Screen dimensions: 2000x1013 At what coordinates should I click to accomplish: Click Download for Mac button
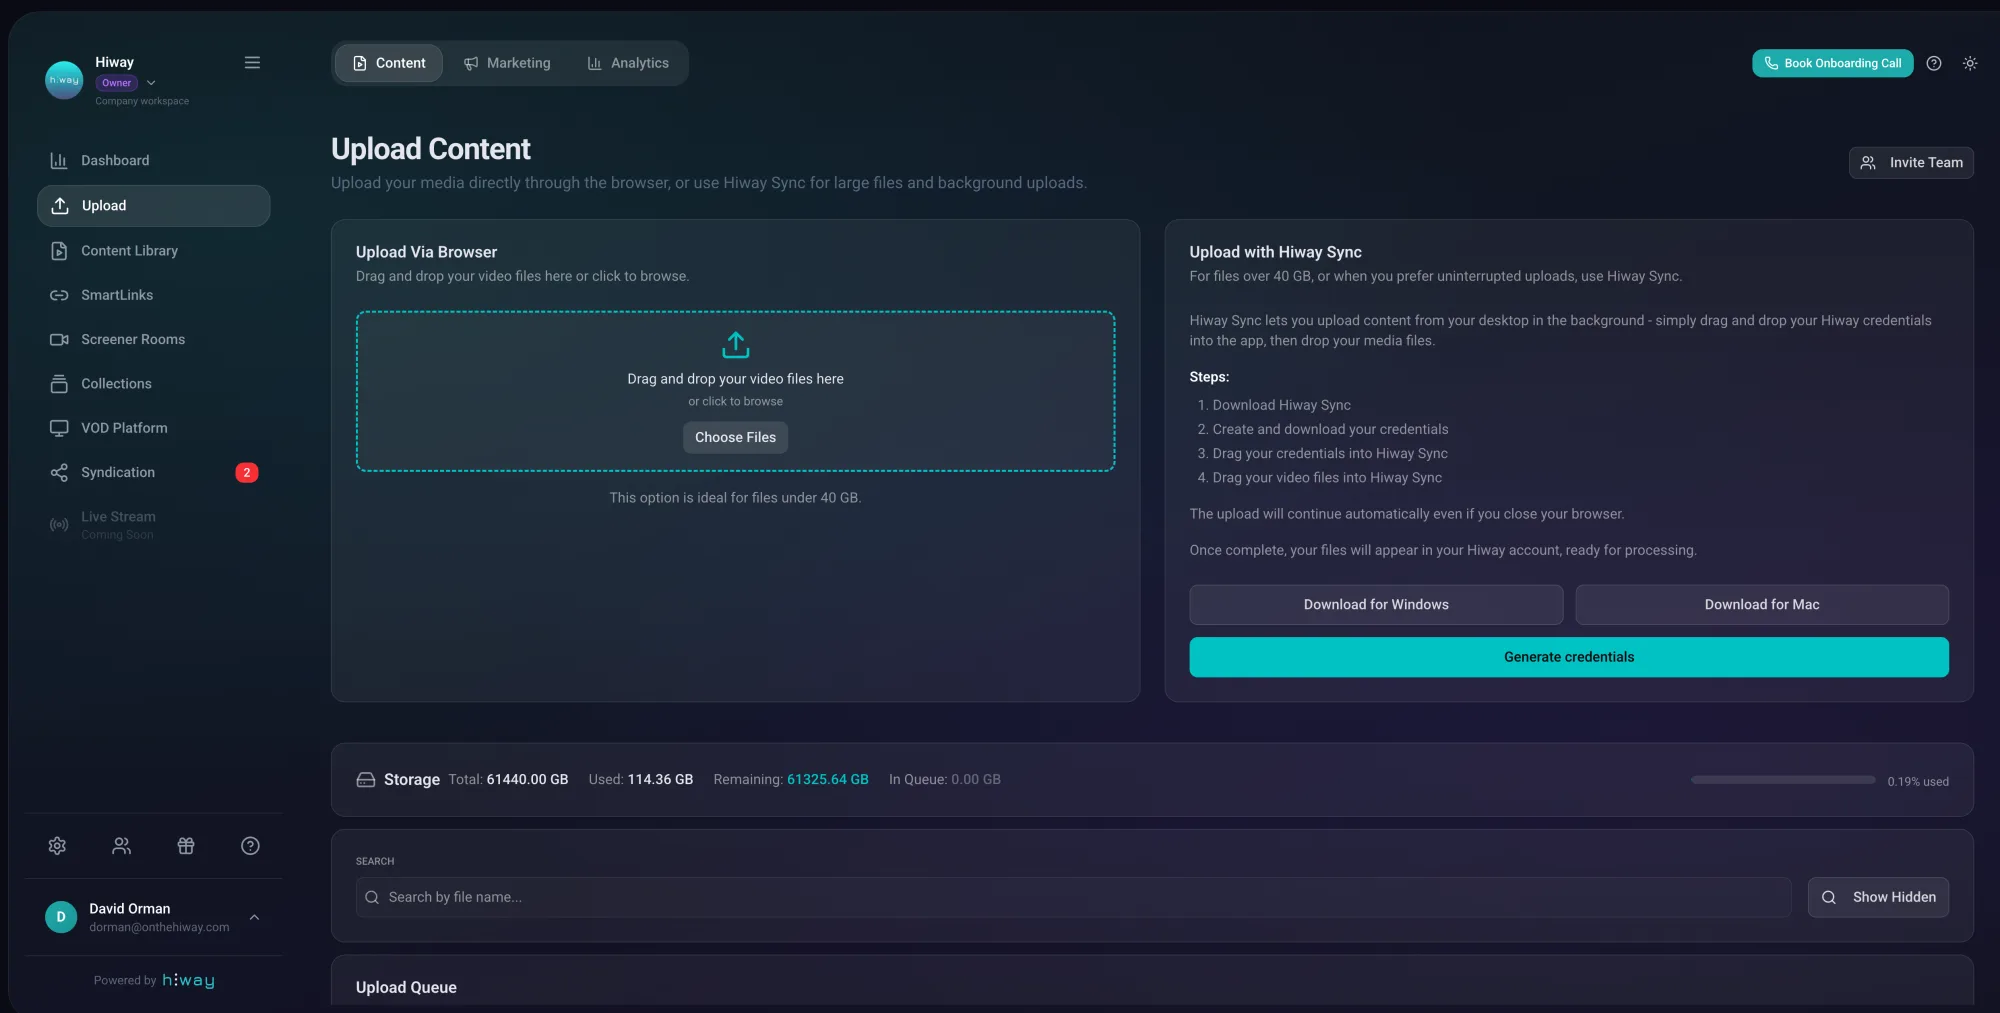(1762, 605)
